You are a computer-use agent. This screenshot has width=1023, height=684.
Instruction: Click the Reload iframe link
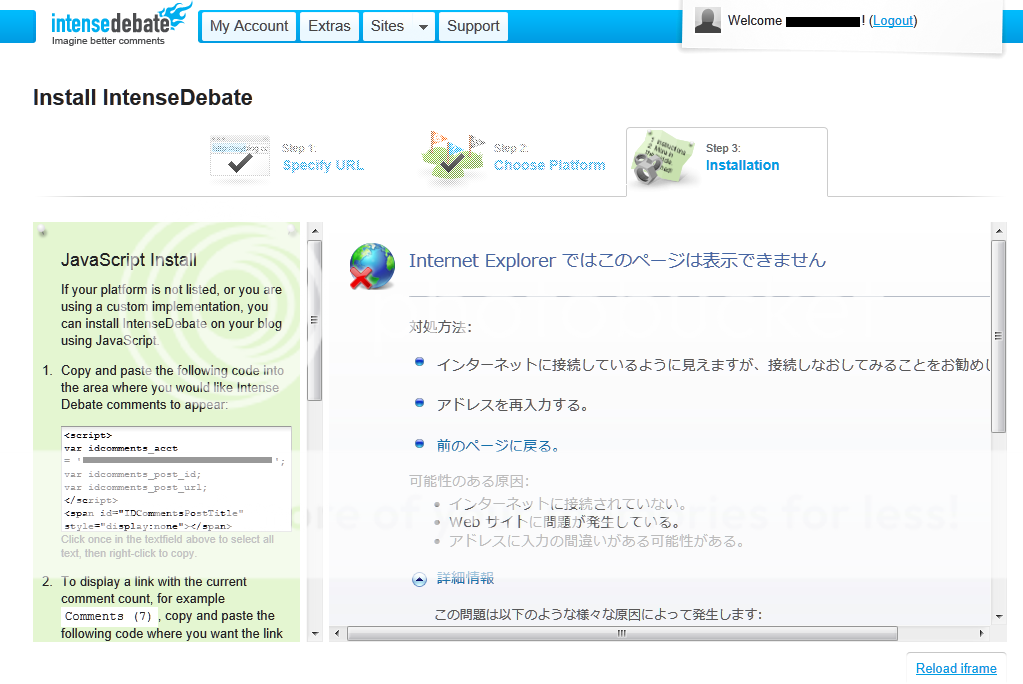(956, 668)
